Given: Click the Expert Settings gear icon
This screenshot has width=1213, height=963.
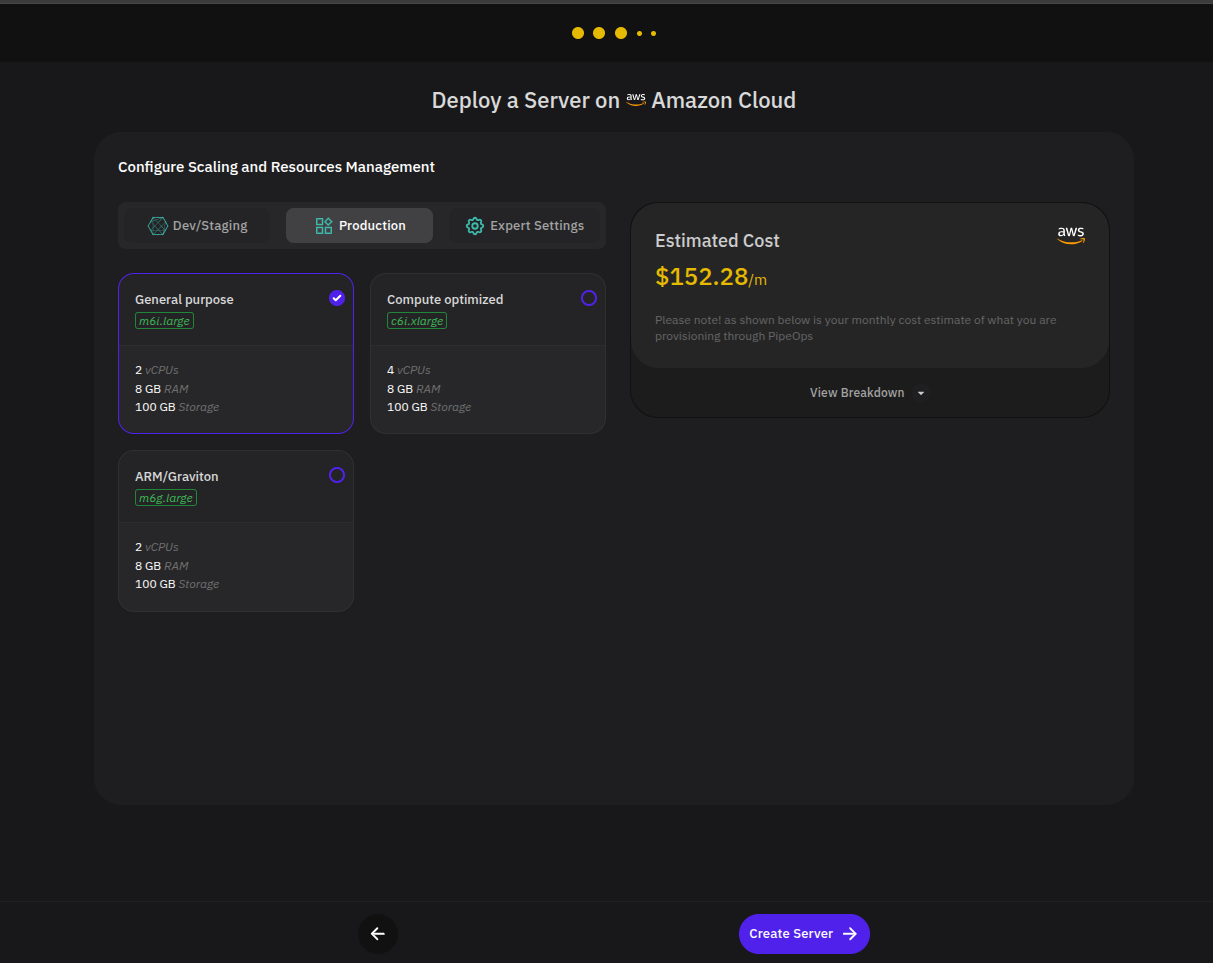Looking at the screenshot, I should pyautogui.click(x=475, y=226).
